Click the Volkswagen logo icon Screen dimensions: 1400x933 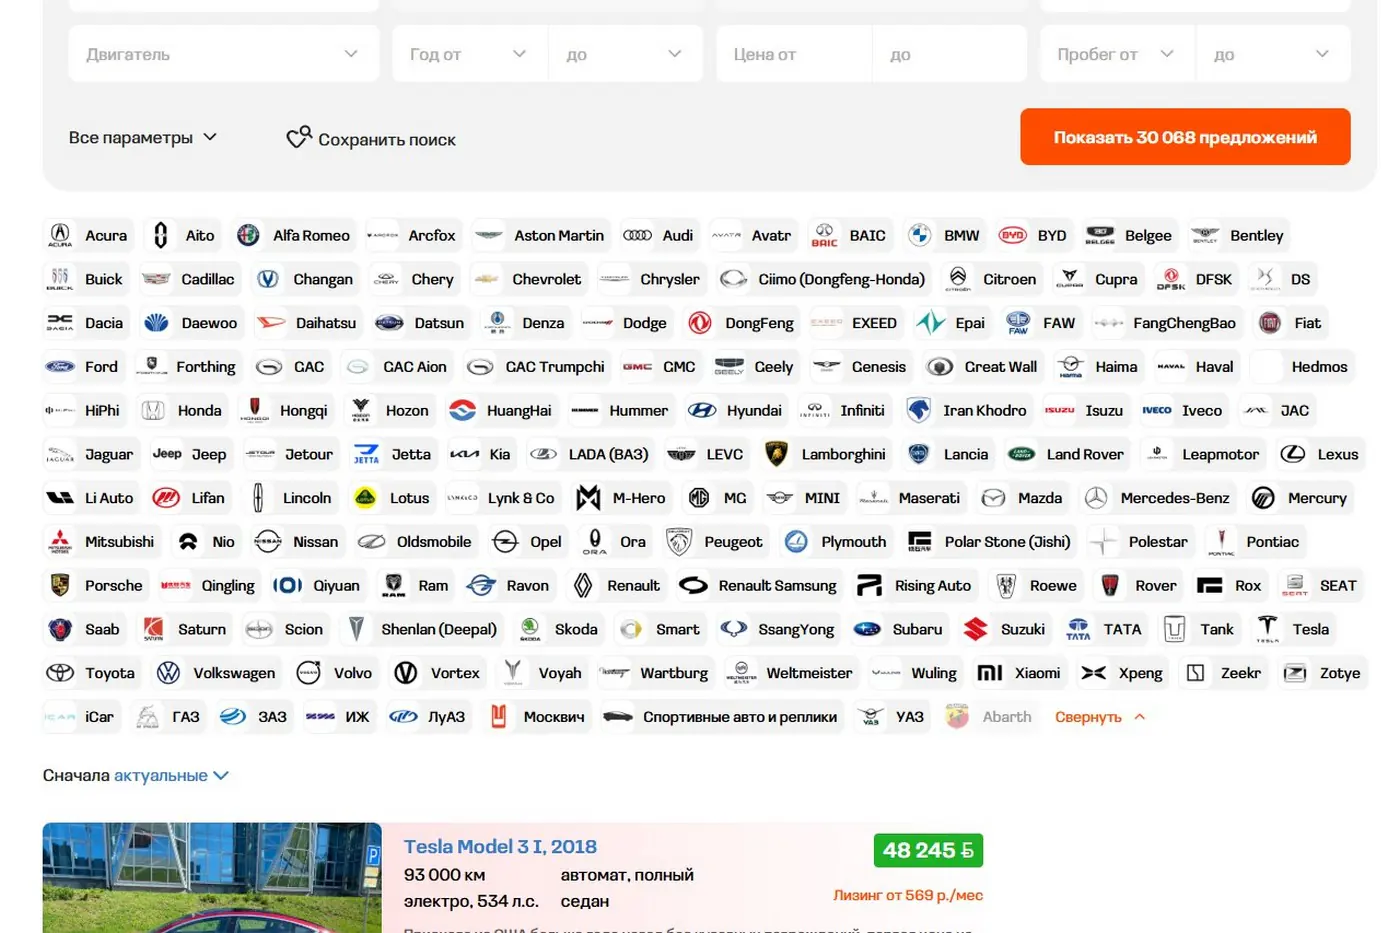[168, 673]
